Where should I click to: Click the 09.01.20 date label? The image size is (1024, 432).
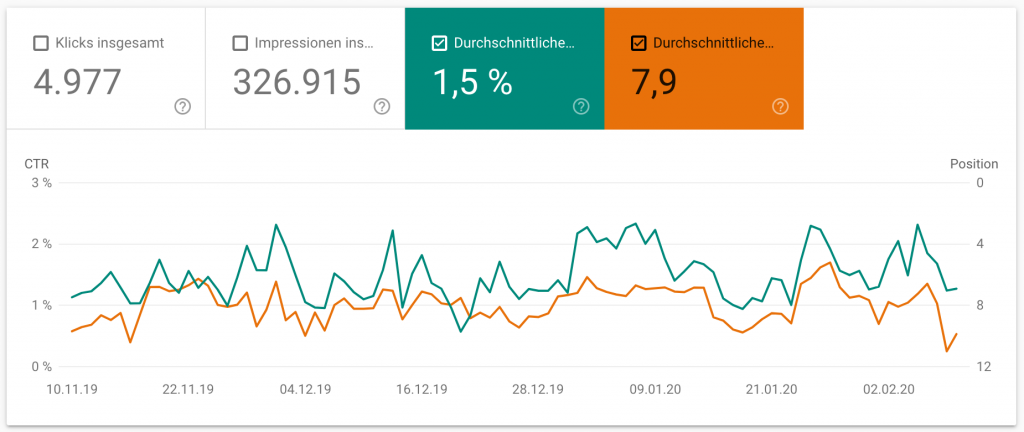pos(654,390)
